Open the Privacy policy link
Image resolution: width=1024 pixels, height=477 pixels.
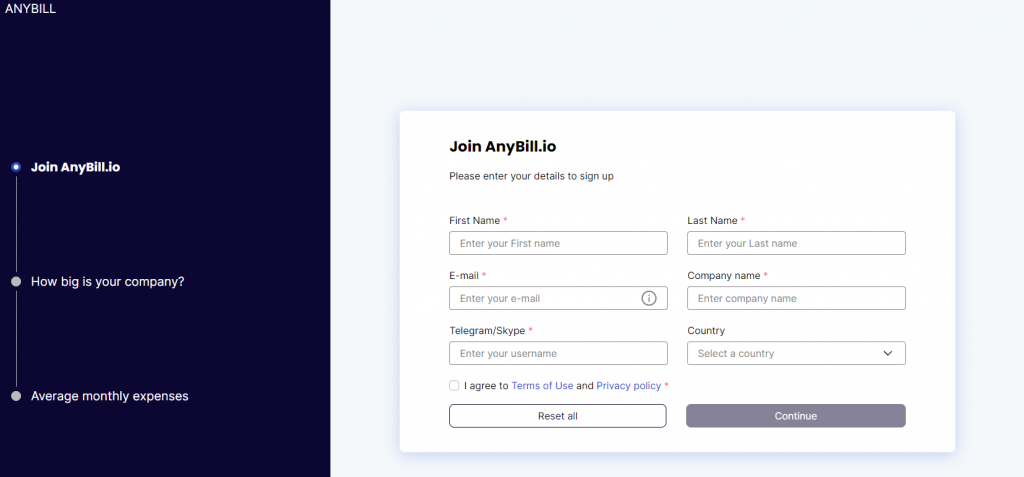pyautogui.click(x=628, y=386)
